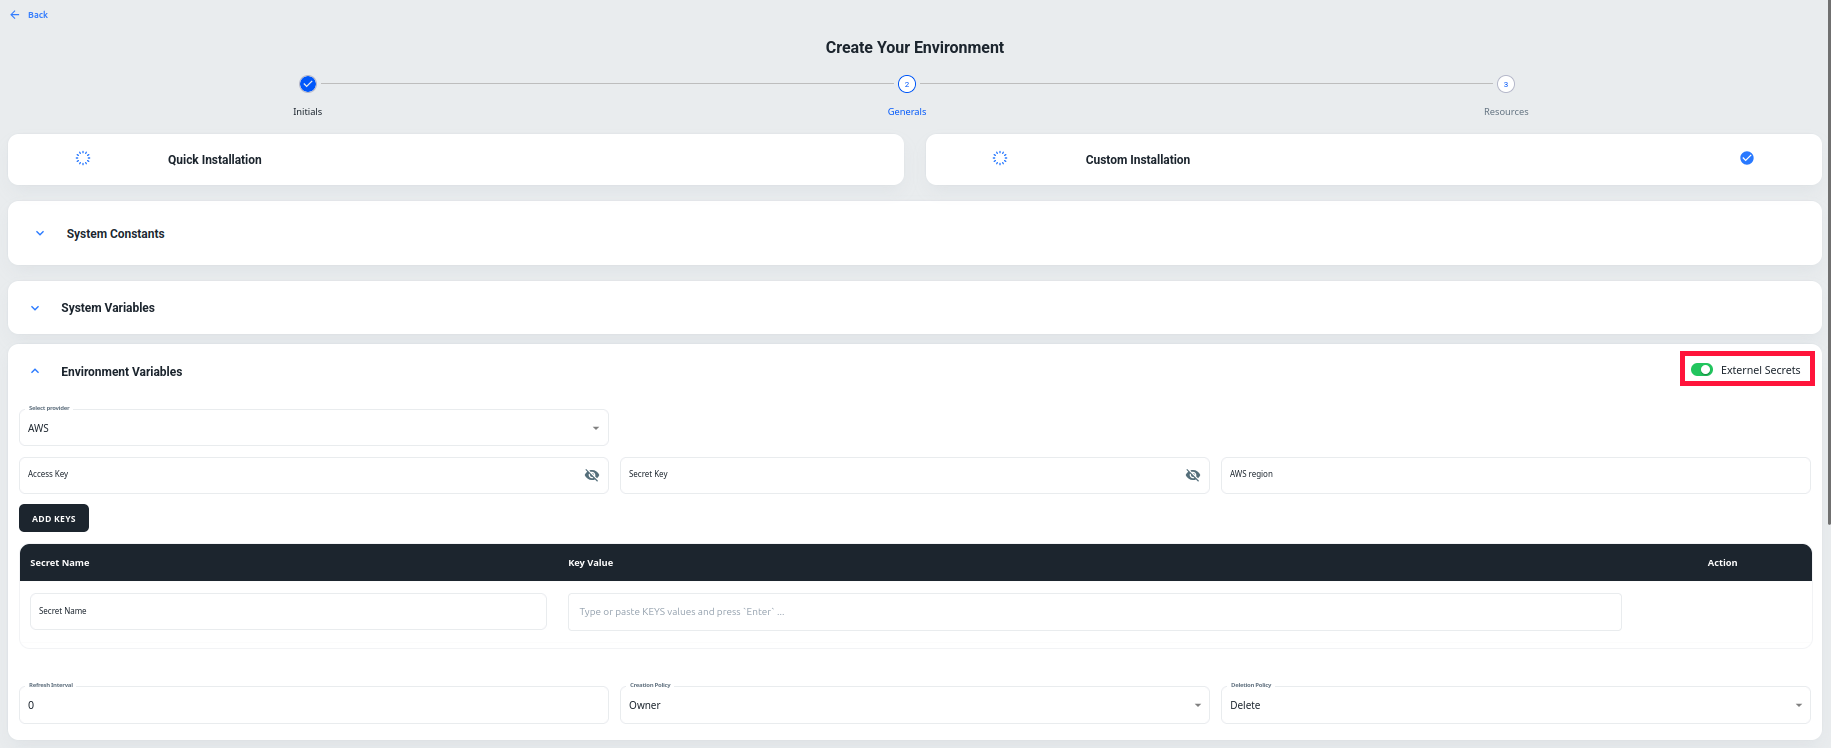Click the KEYS values input field
Viewport: 1831px width, 748px height.
point(1095,612)
